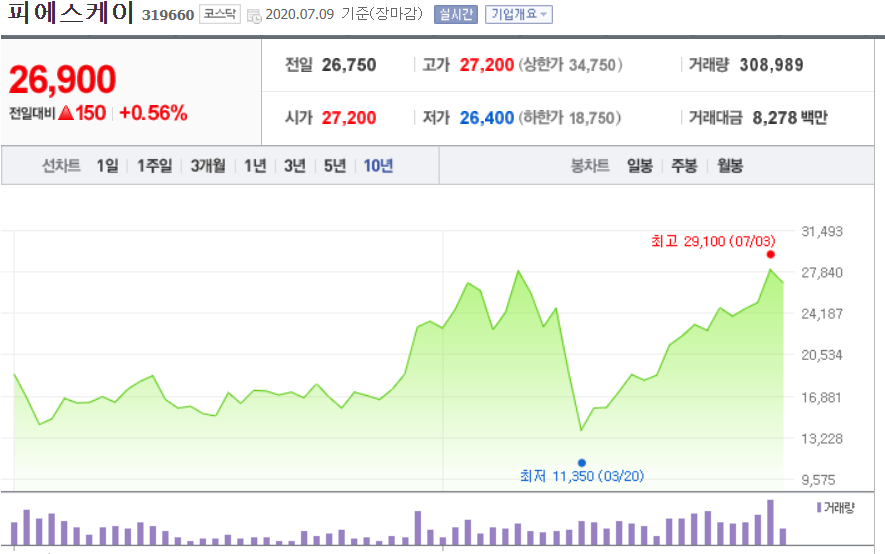Select the 1일 line chart tab
The image size is (885, 554).
[107, 166]
